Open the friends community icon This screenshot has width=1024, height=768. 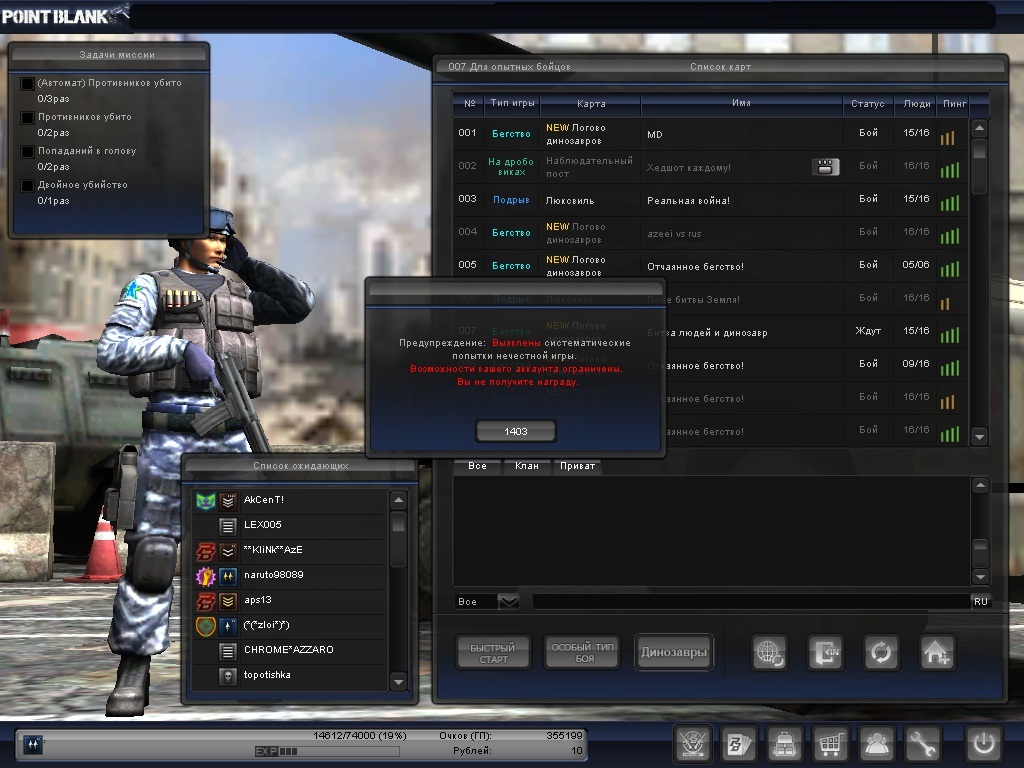point(877,744)
